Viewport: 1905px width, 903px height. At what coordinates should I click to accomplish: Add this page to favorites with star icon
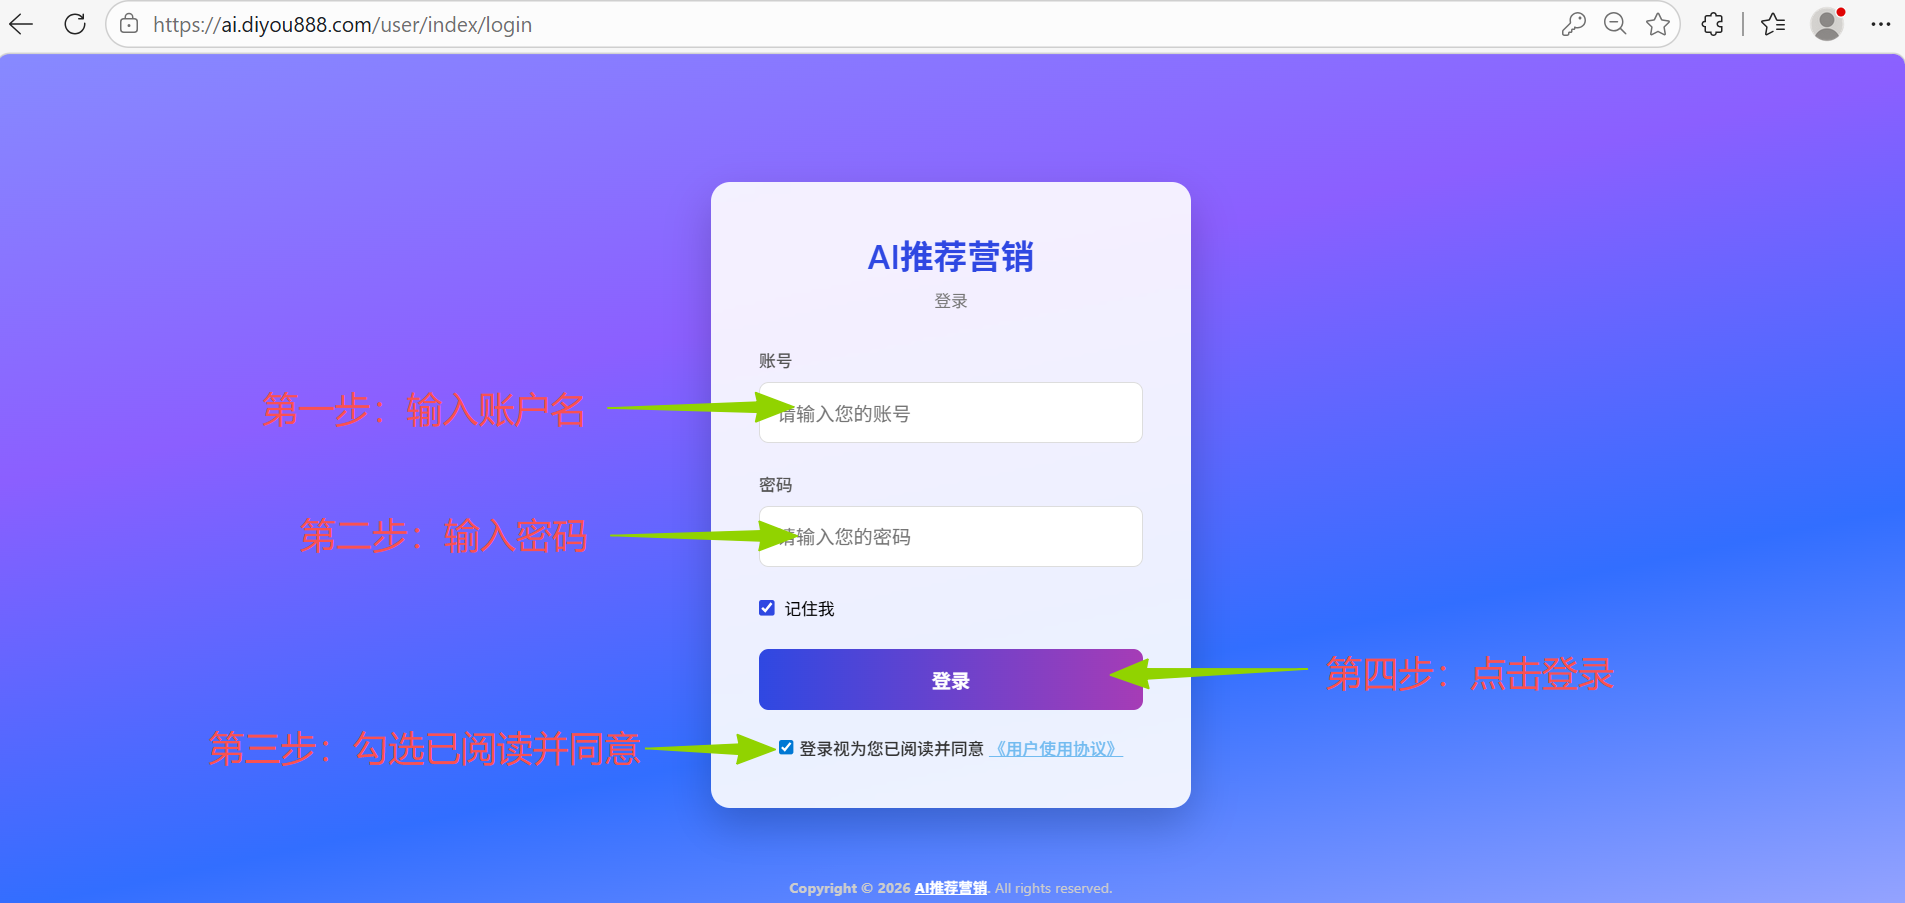tap(1658, 24)
